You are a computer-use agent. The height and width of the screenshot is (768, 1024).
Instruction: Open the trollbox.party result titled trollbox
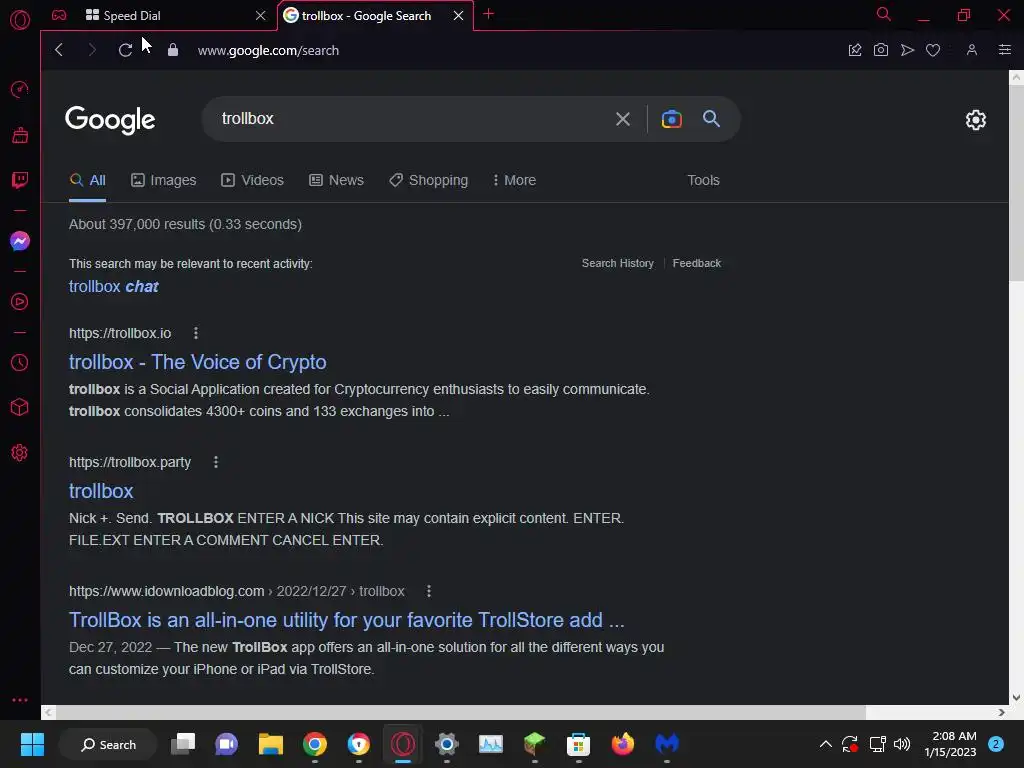pyautogui.click(x=101, y=491)
